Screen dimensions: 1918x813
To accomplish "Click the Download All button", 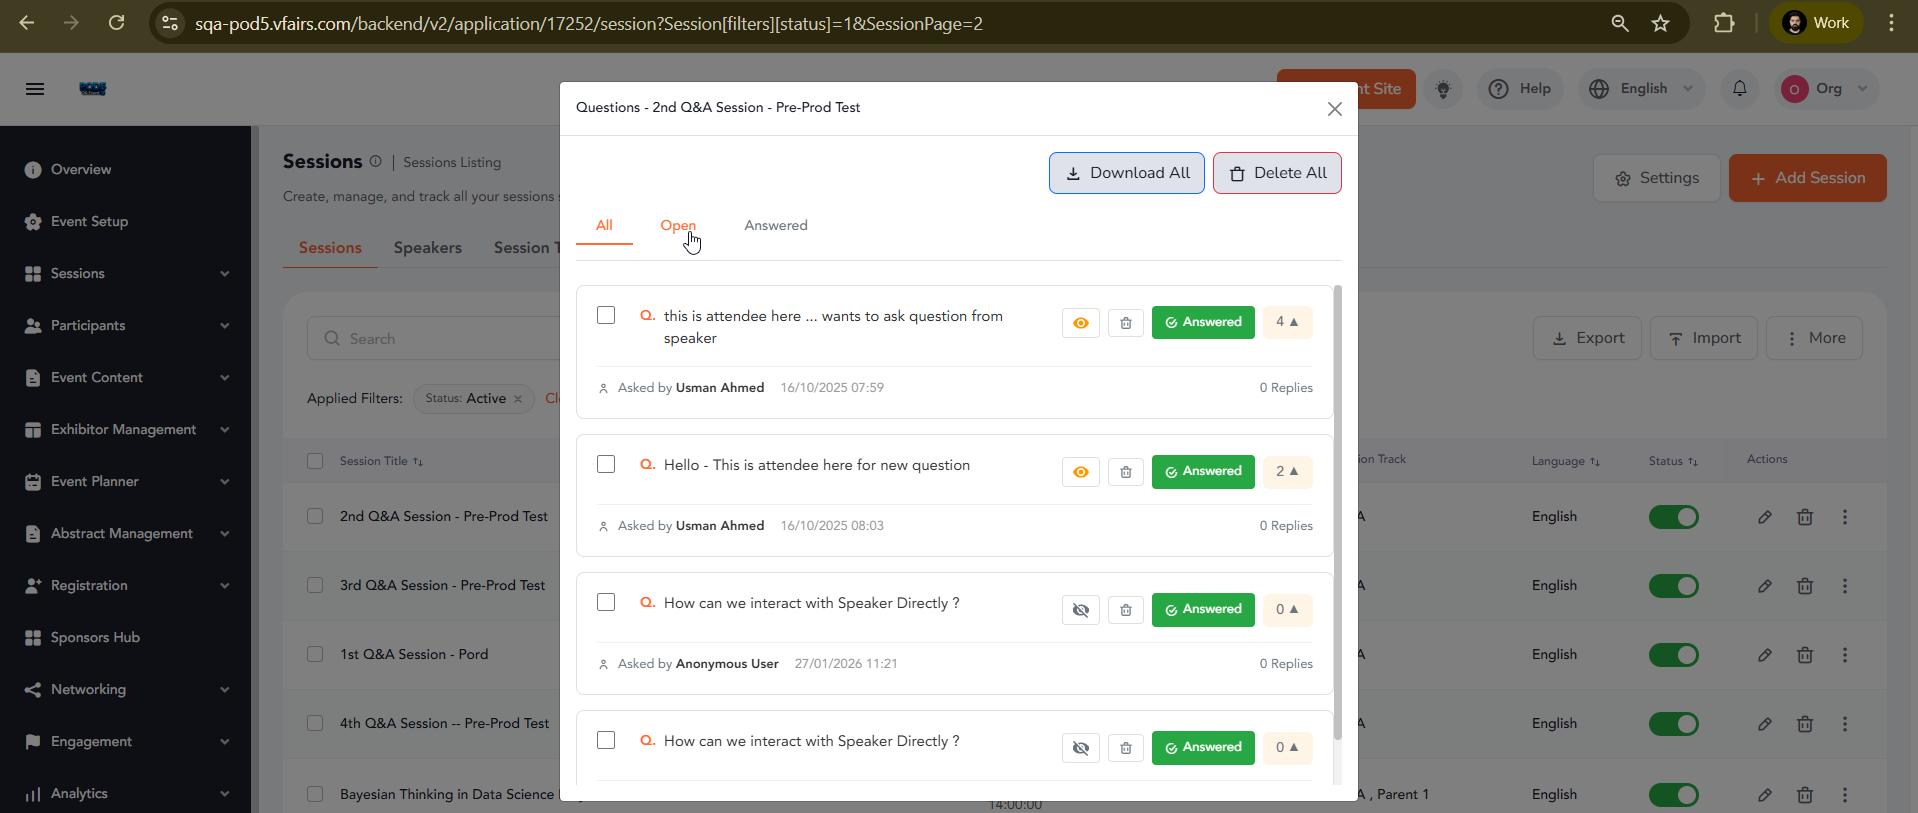I will point(1126,173).
